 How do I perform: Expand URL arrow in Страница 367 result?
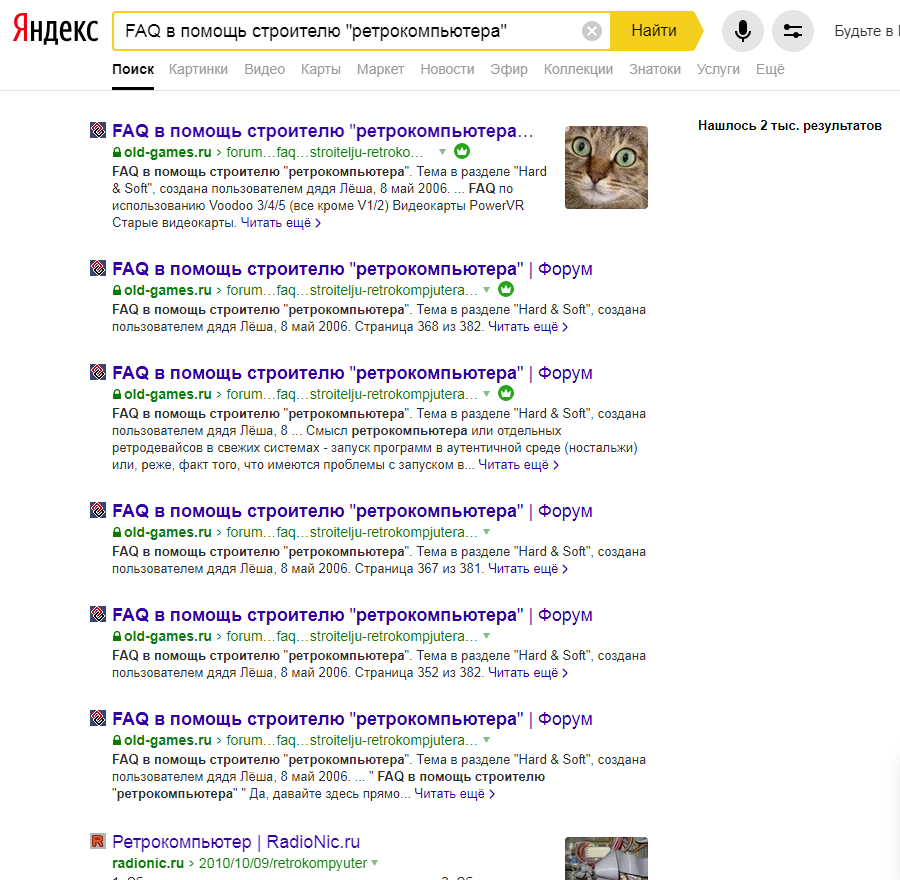(x=486, y=532)
